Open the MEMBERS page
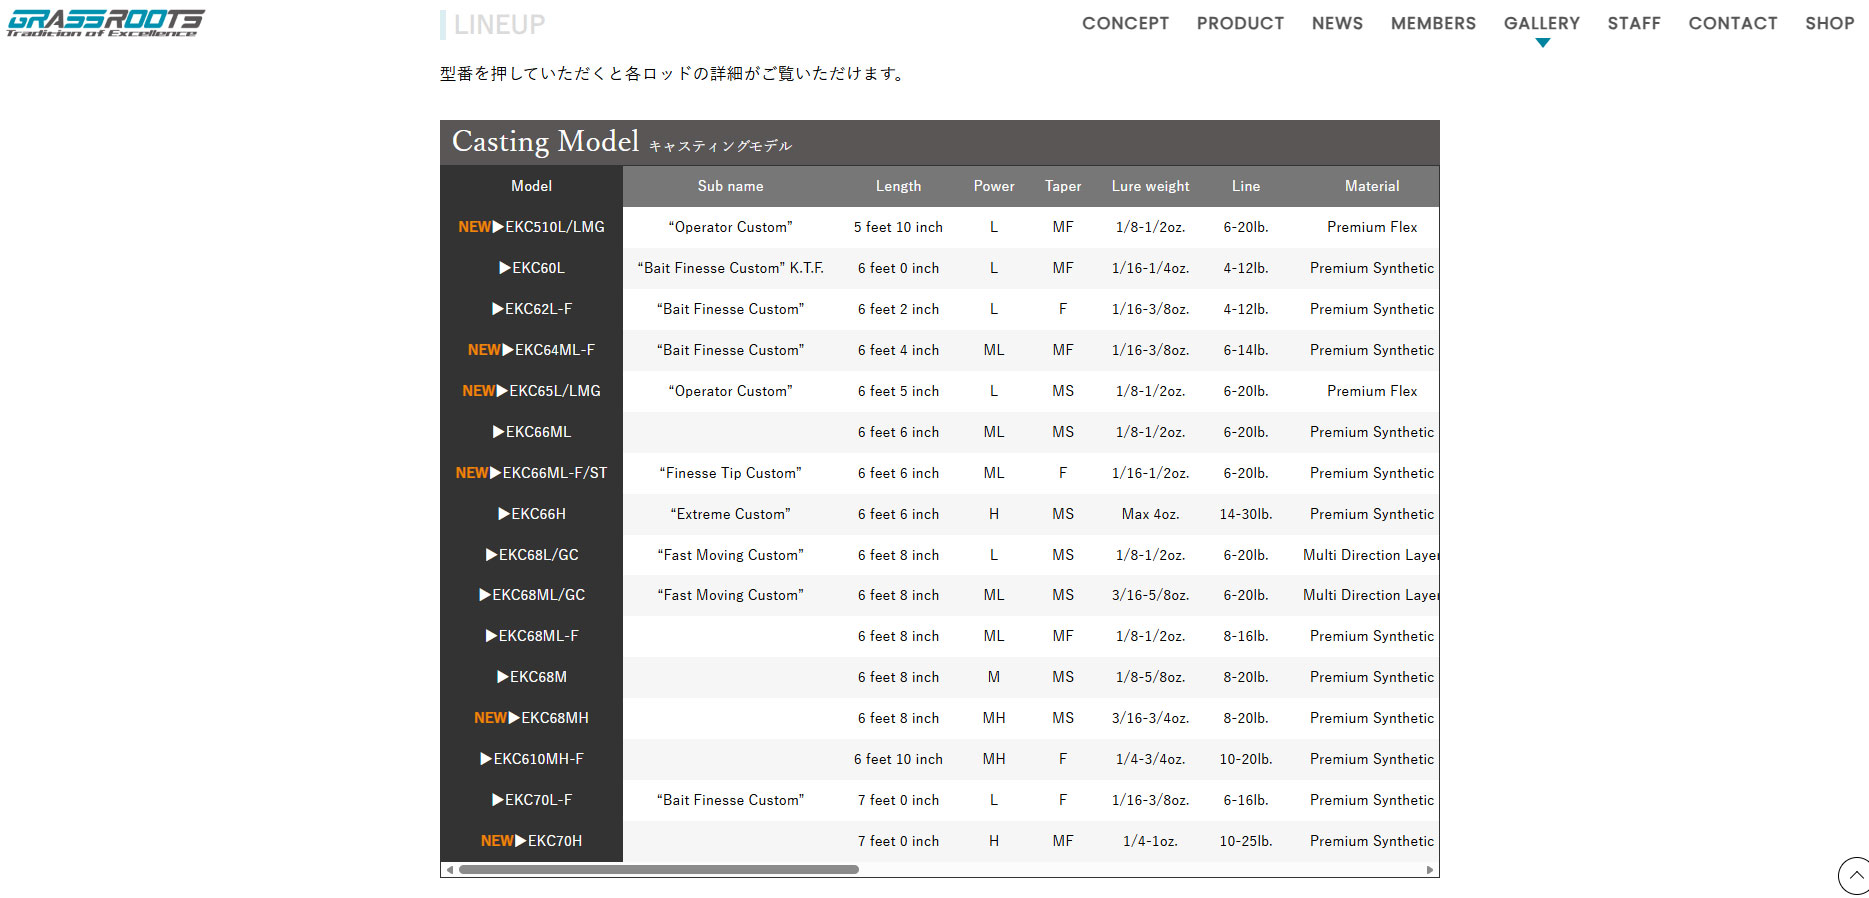Viewport: 1869px width, 898px height. click(x=1433, y=23)
